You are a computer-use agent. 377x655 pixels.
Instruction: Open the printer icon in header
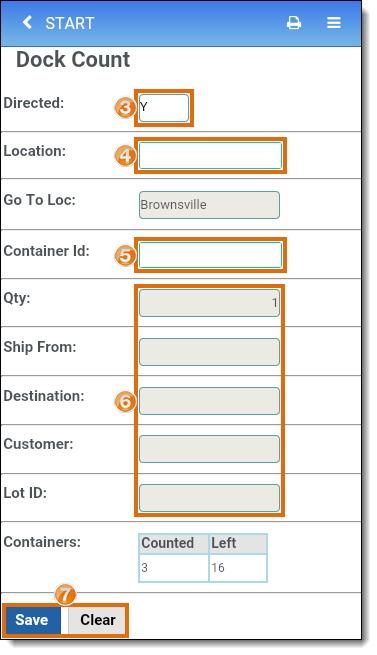(x=294, y=23)
